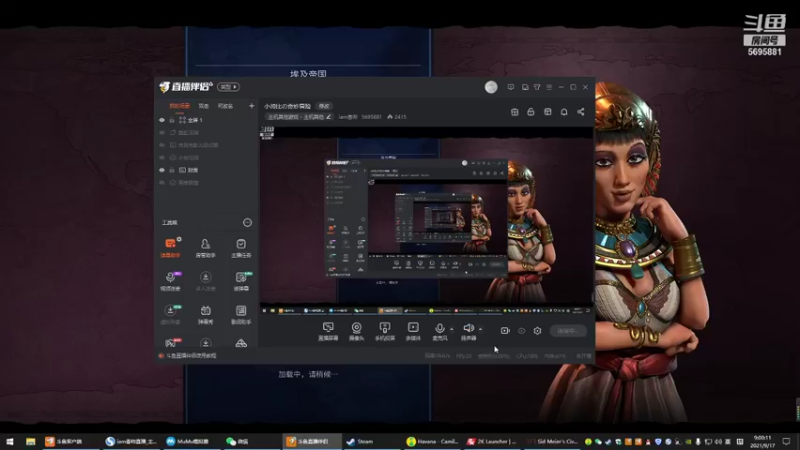
Task: Open the message icon in title bar
Action: click(x=511, y=87)
